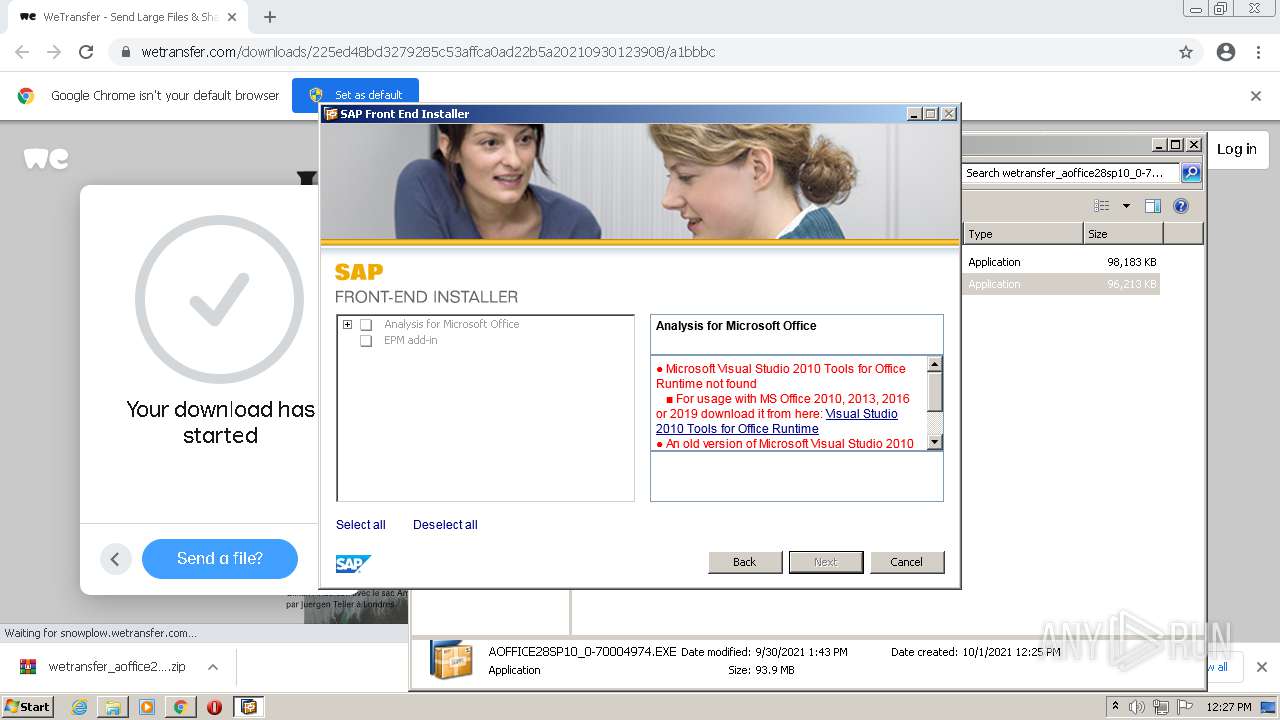Sort by Type column in Explorer
The image size is (1280, 720).
tap(1023, 234)
